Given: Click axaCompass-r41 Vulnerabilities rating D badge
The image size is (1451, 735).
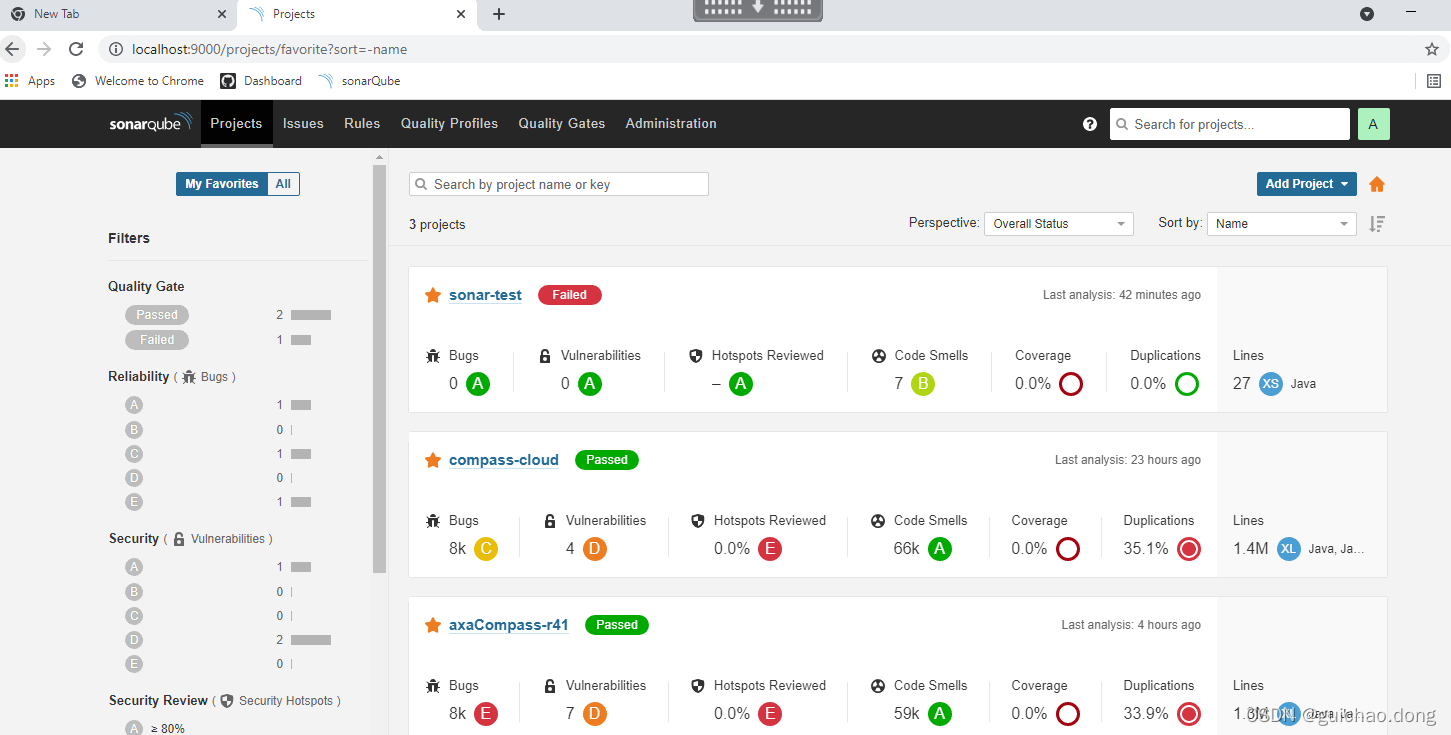Looking at the screenshot, I should (x=595, y=713).
